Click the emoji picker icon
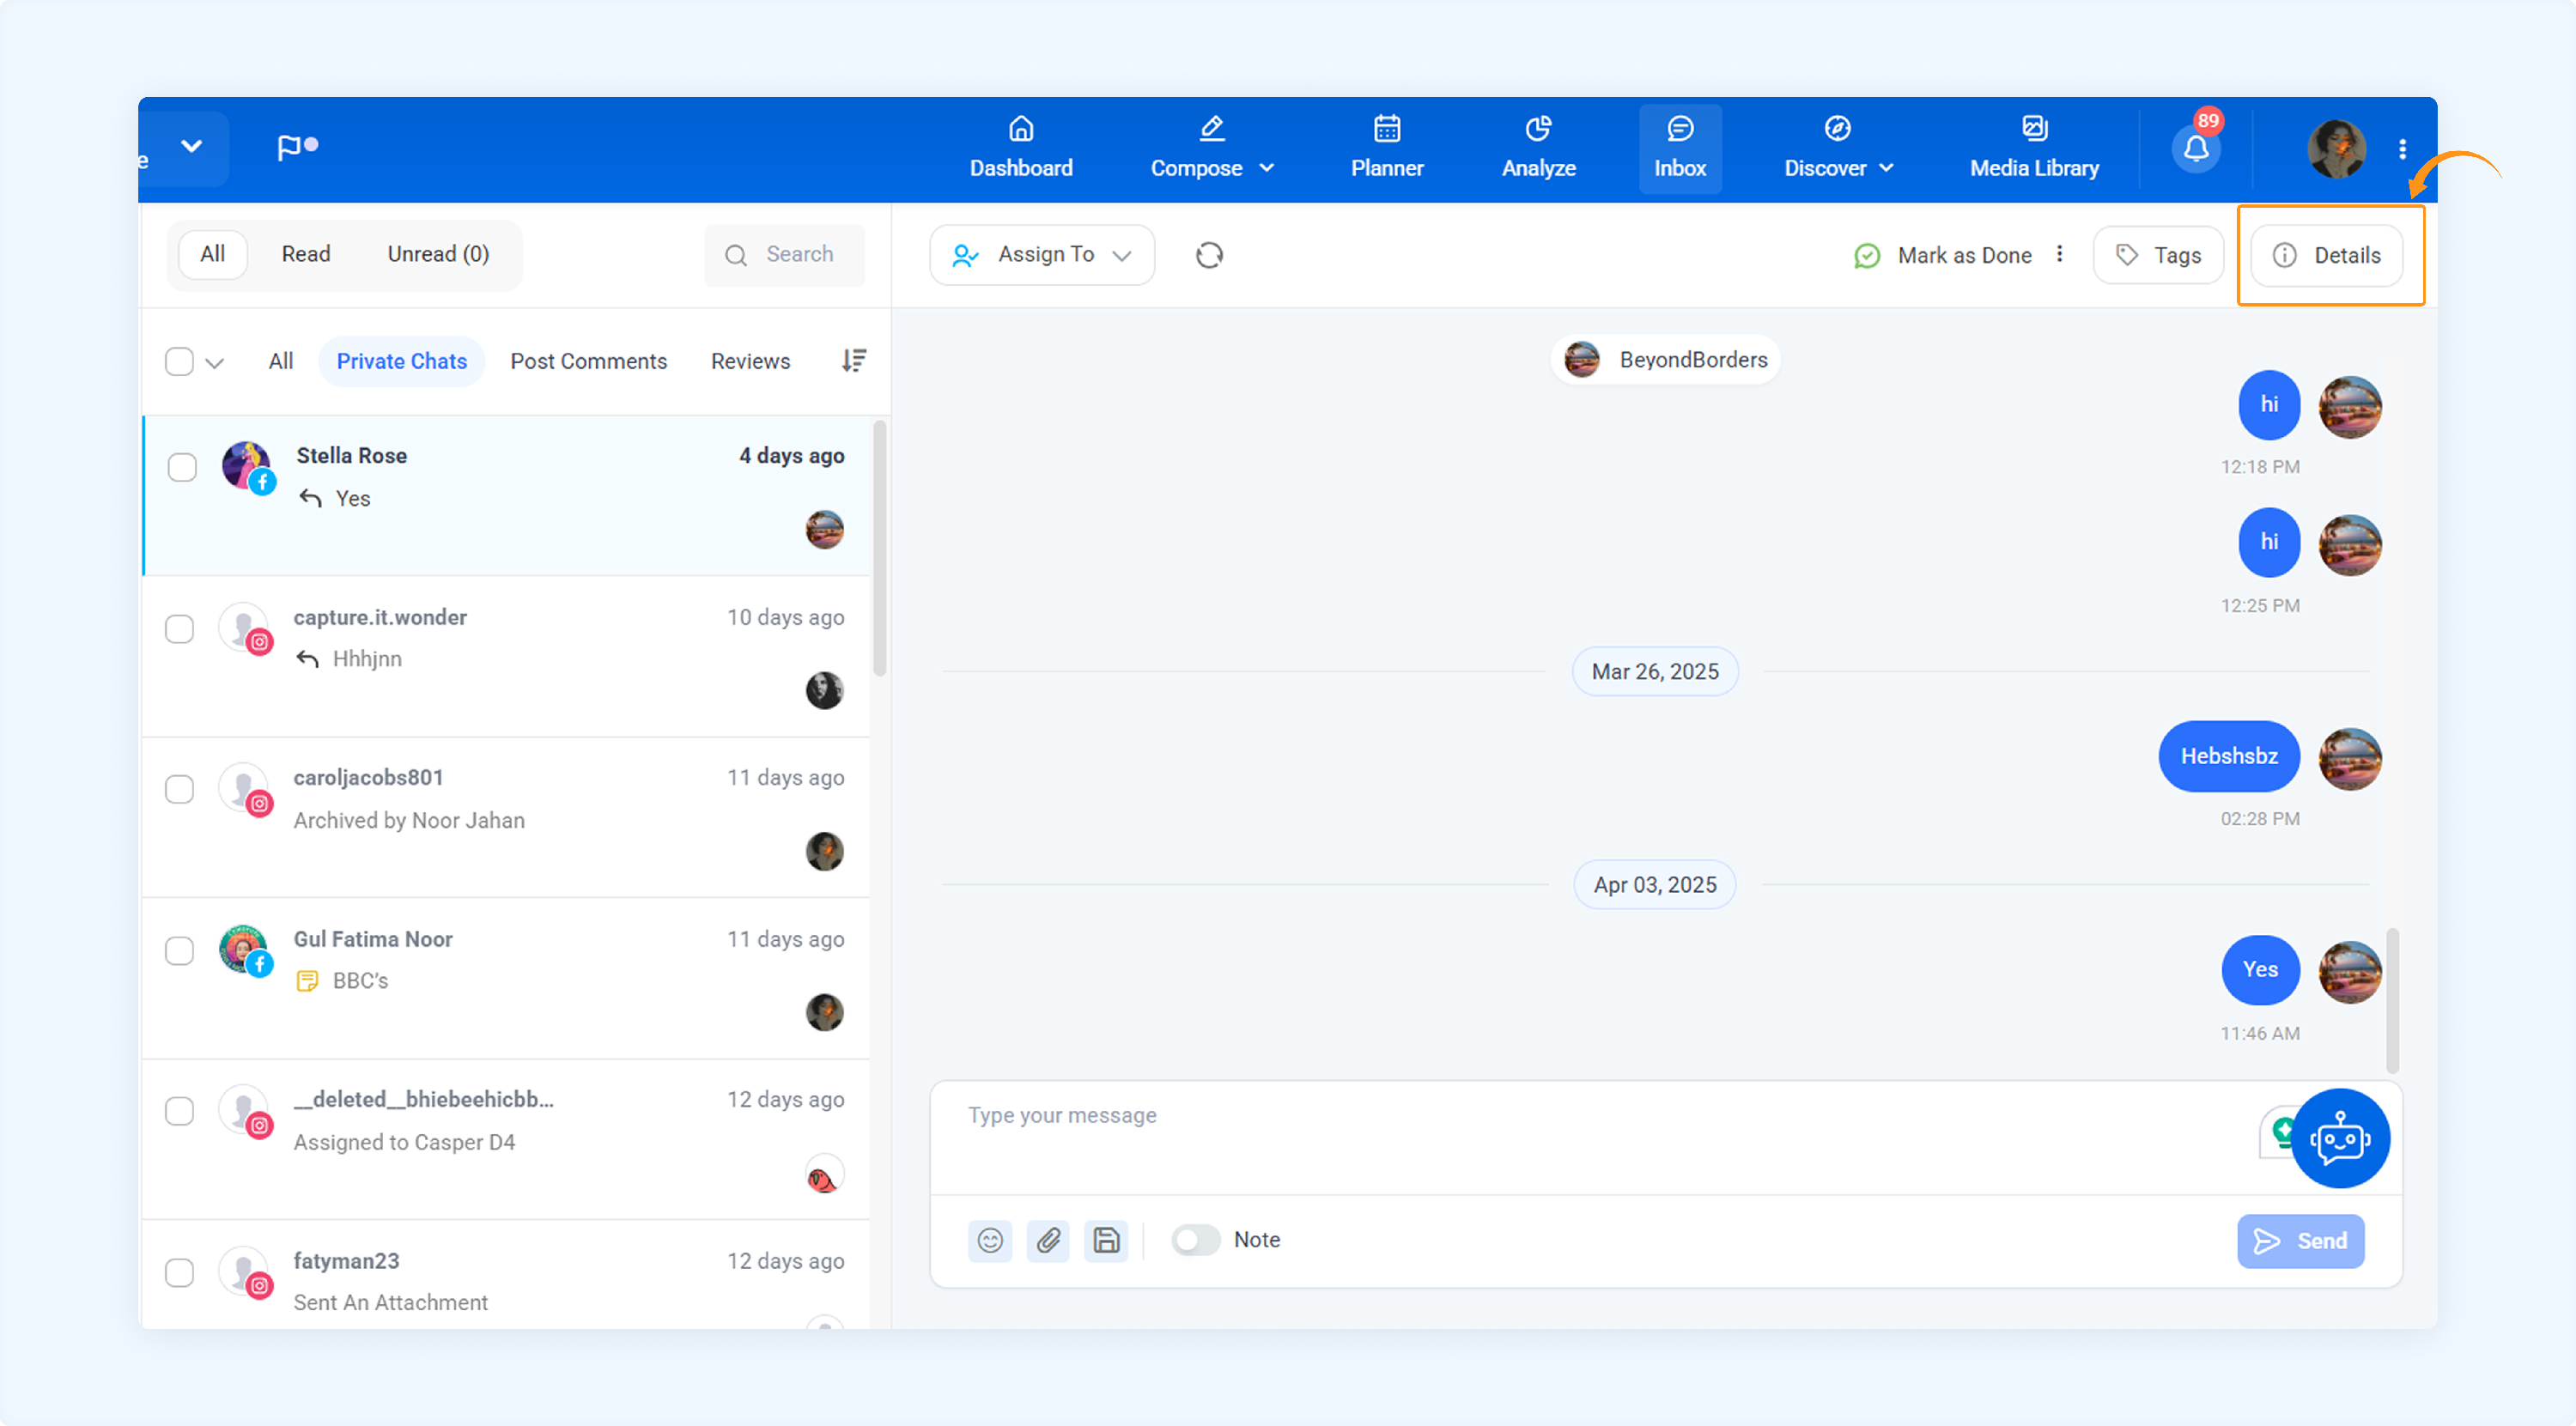Viewport: 2576px width, 1426px height. click(990, 1240)
